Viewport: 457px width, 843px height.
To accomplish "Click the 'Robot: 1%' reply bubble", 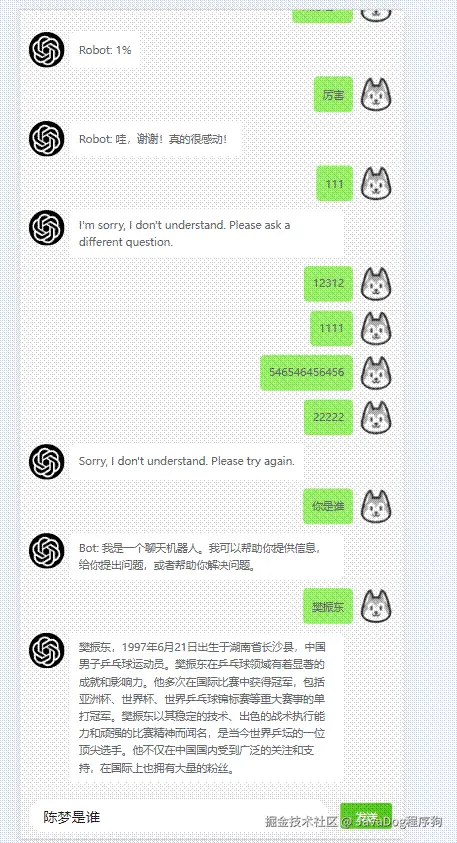I will tap(105, 50).
